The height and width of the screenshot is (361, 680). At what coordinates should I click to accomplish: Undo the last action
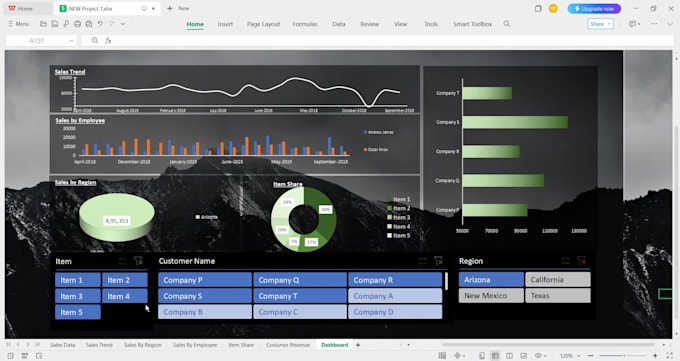point(100,24)
